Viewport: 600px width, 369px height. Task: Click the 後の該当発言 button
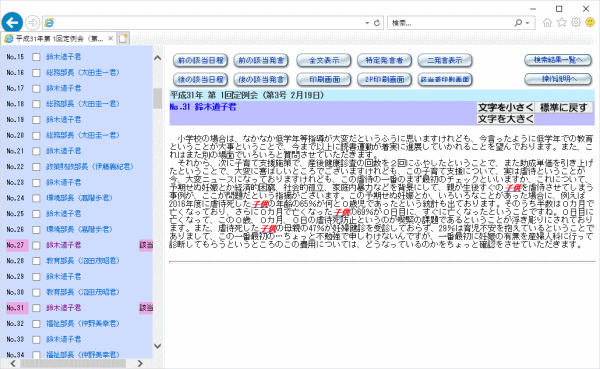pos(261,79)
